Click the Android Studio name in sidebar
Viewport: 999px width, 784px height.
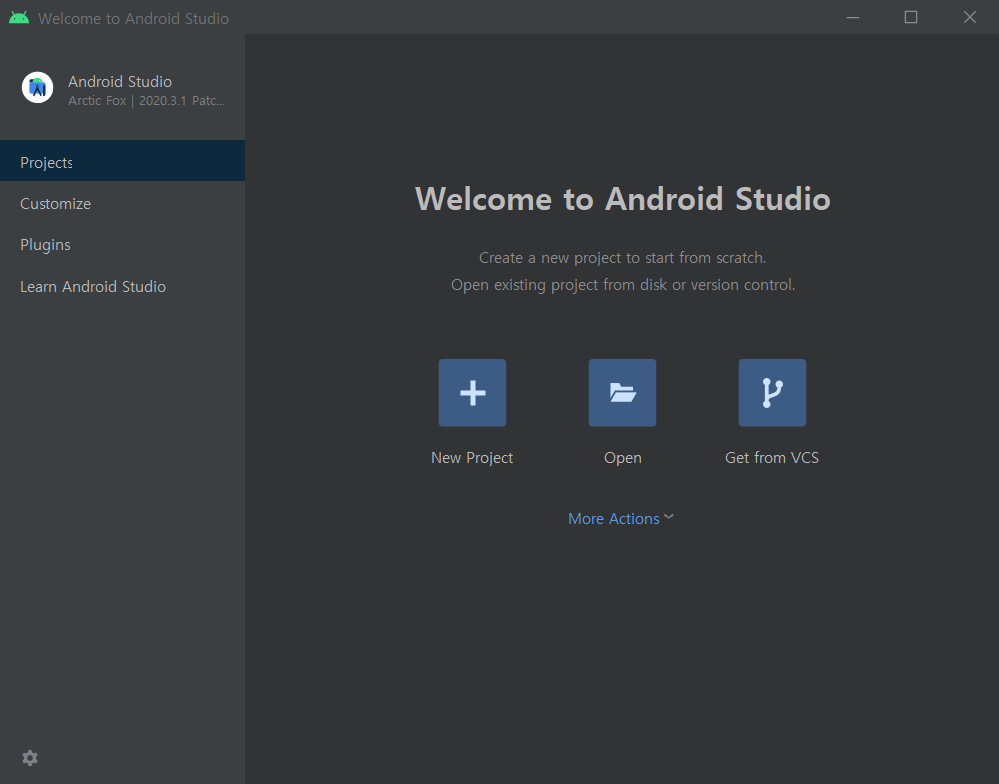120,82
